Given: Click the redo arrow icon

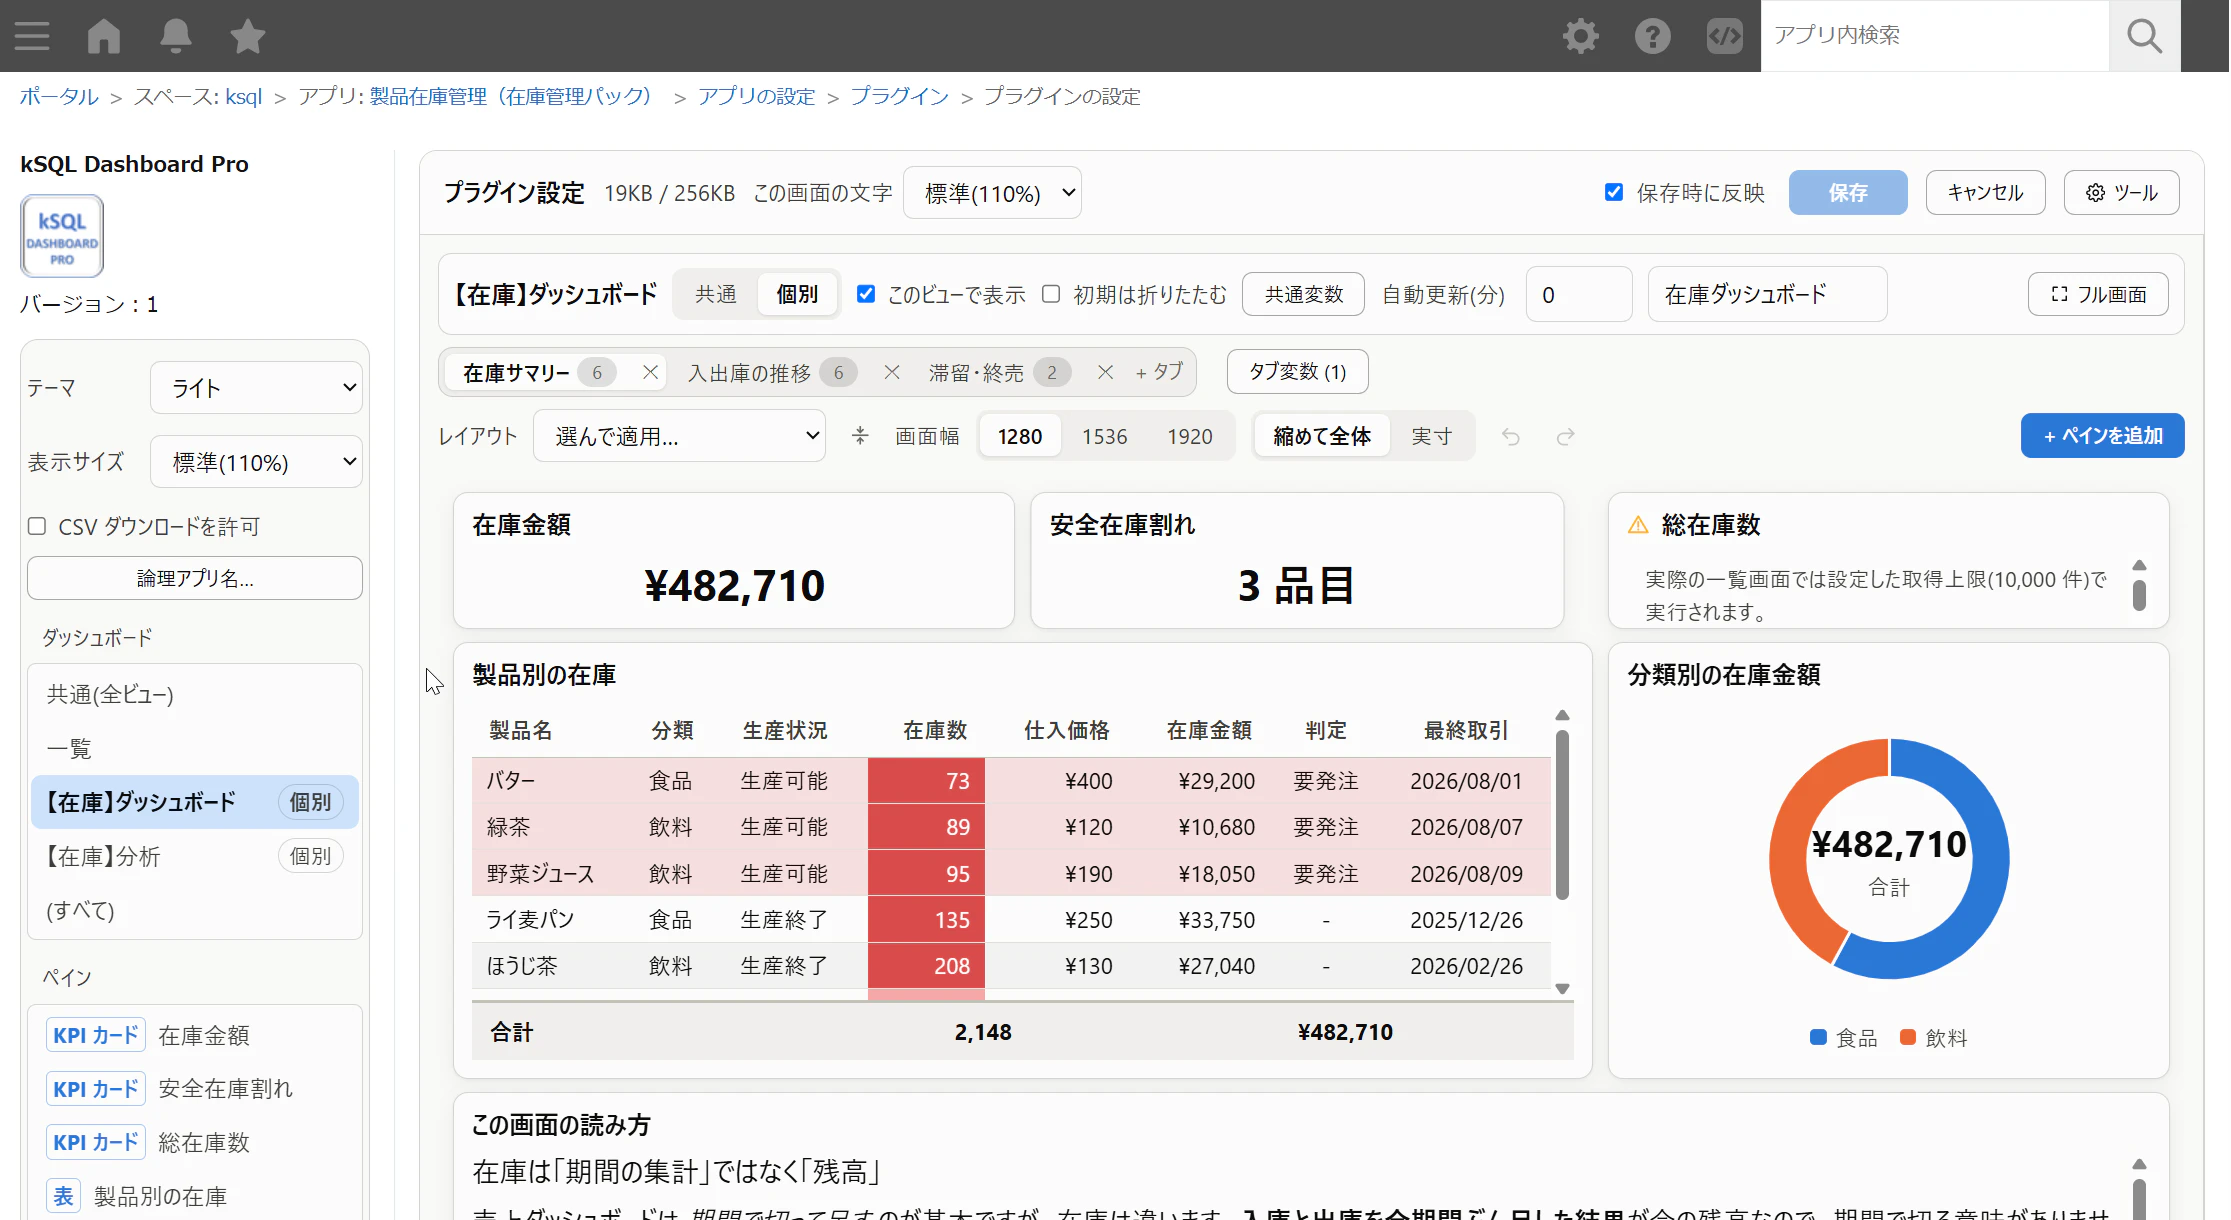Looking at the screenshot, I should pyautogui.click(x=1566, y=436).
